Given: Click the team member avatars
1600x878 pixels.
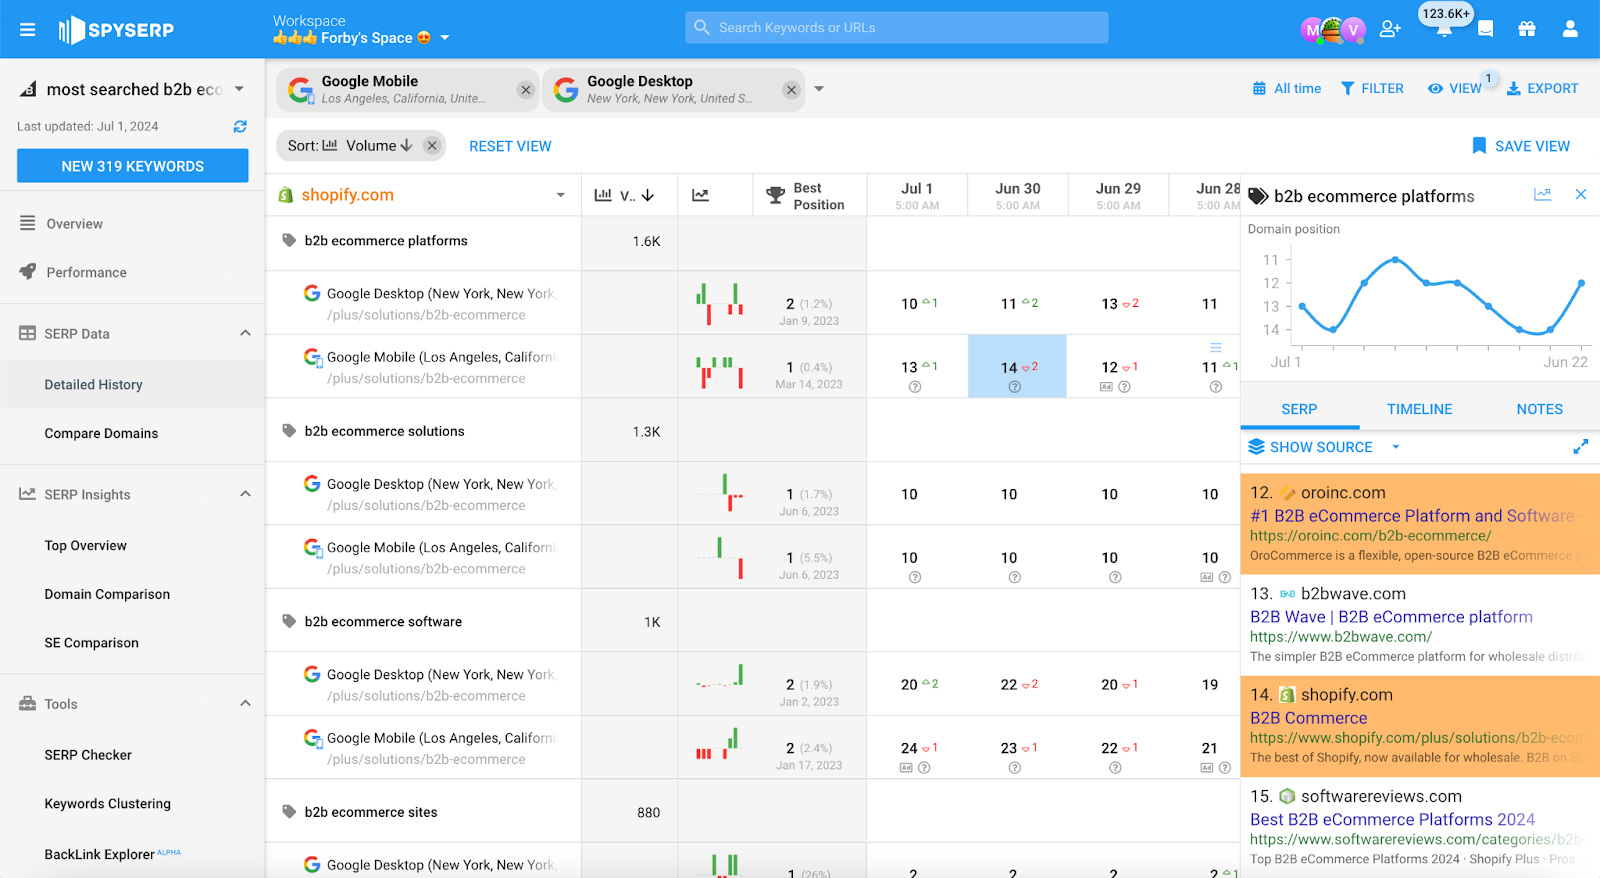Looking at the screenshot, I should point(1333,30).
